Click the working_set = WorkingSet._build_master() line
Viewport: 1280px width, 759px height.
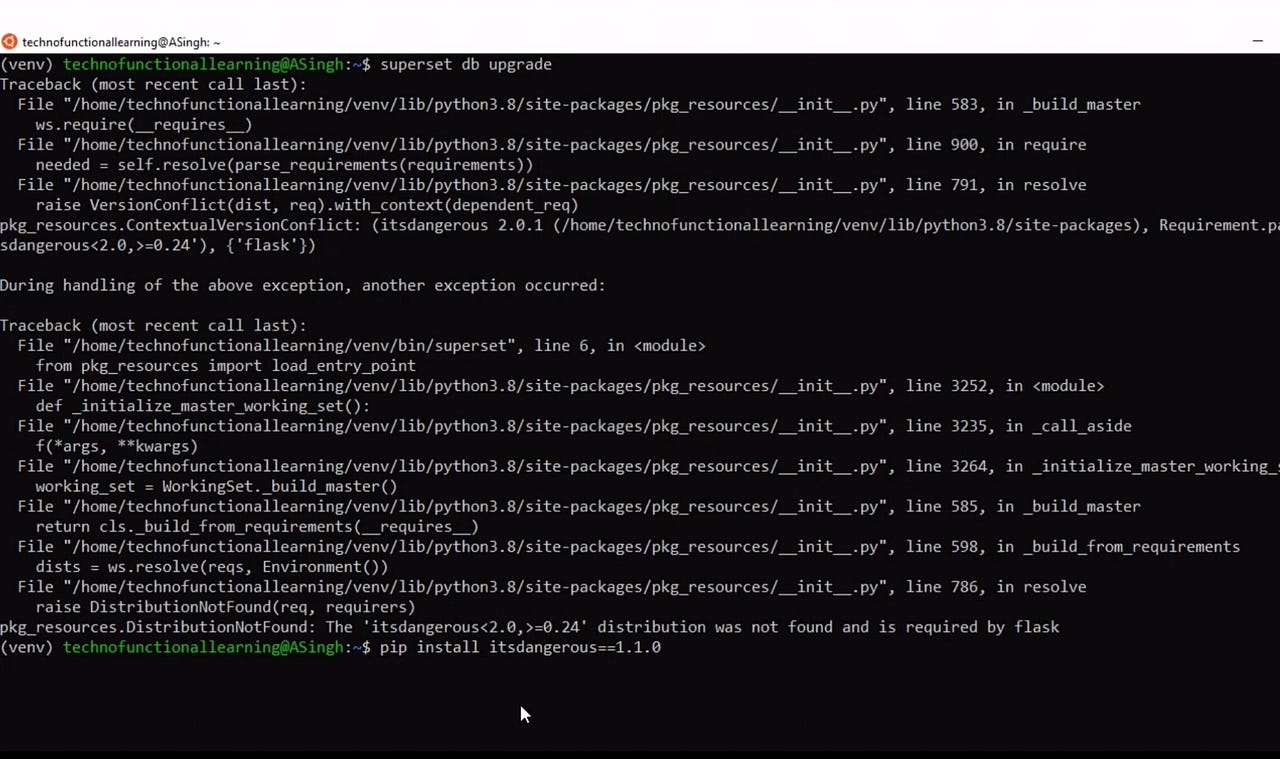pos(215,486)
